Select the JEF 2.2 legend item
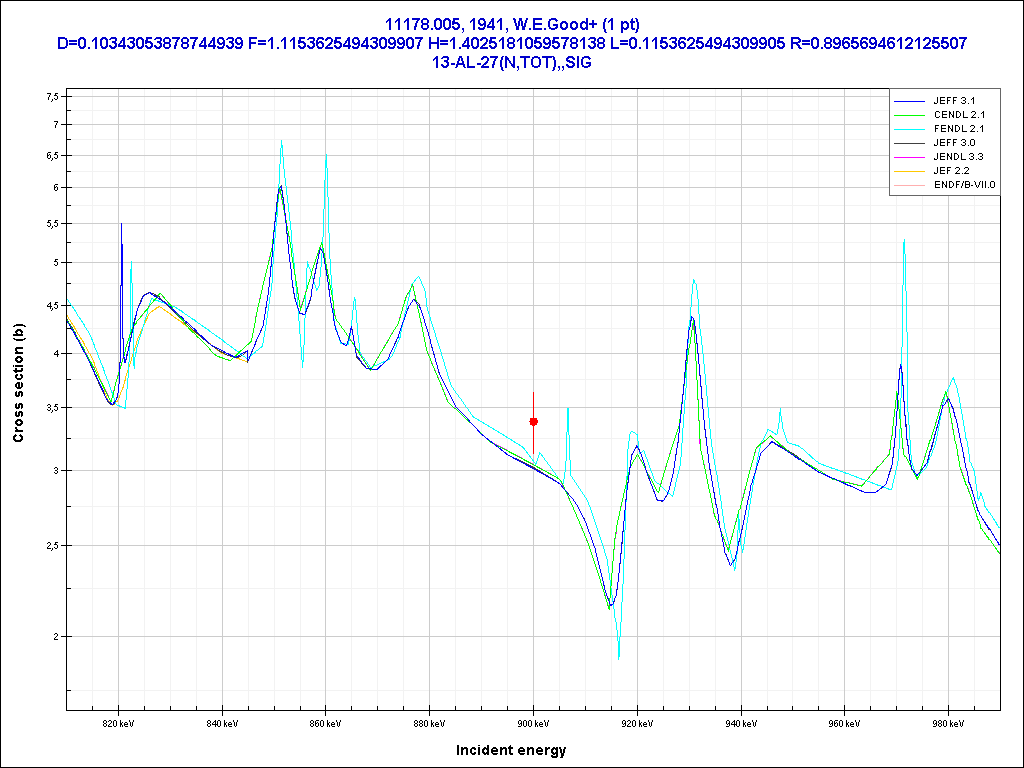The image size is (1024, 768). (x=955, y=171)
